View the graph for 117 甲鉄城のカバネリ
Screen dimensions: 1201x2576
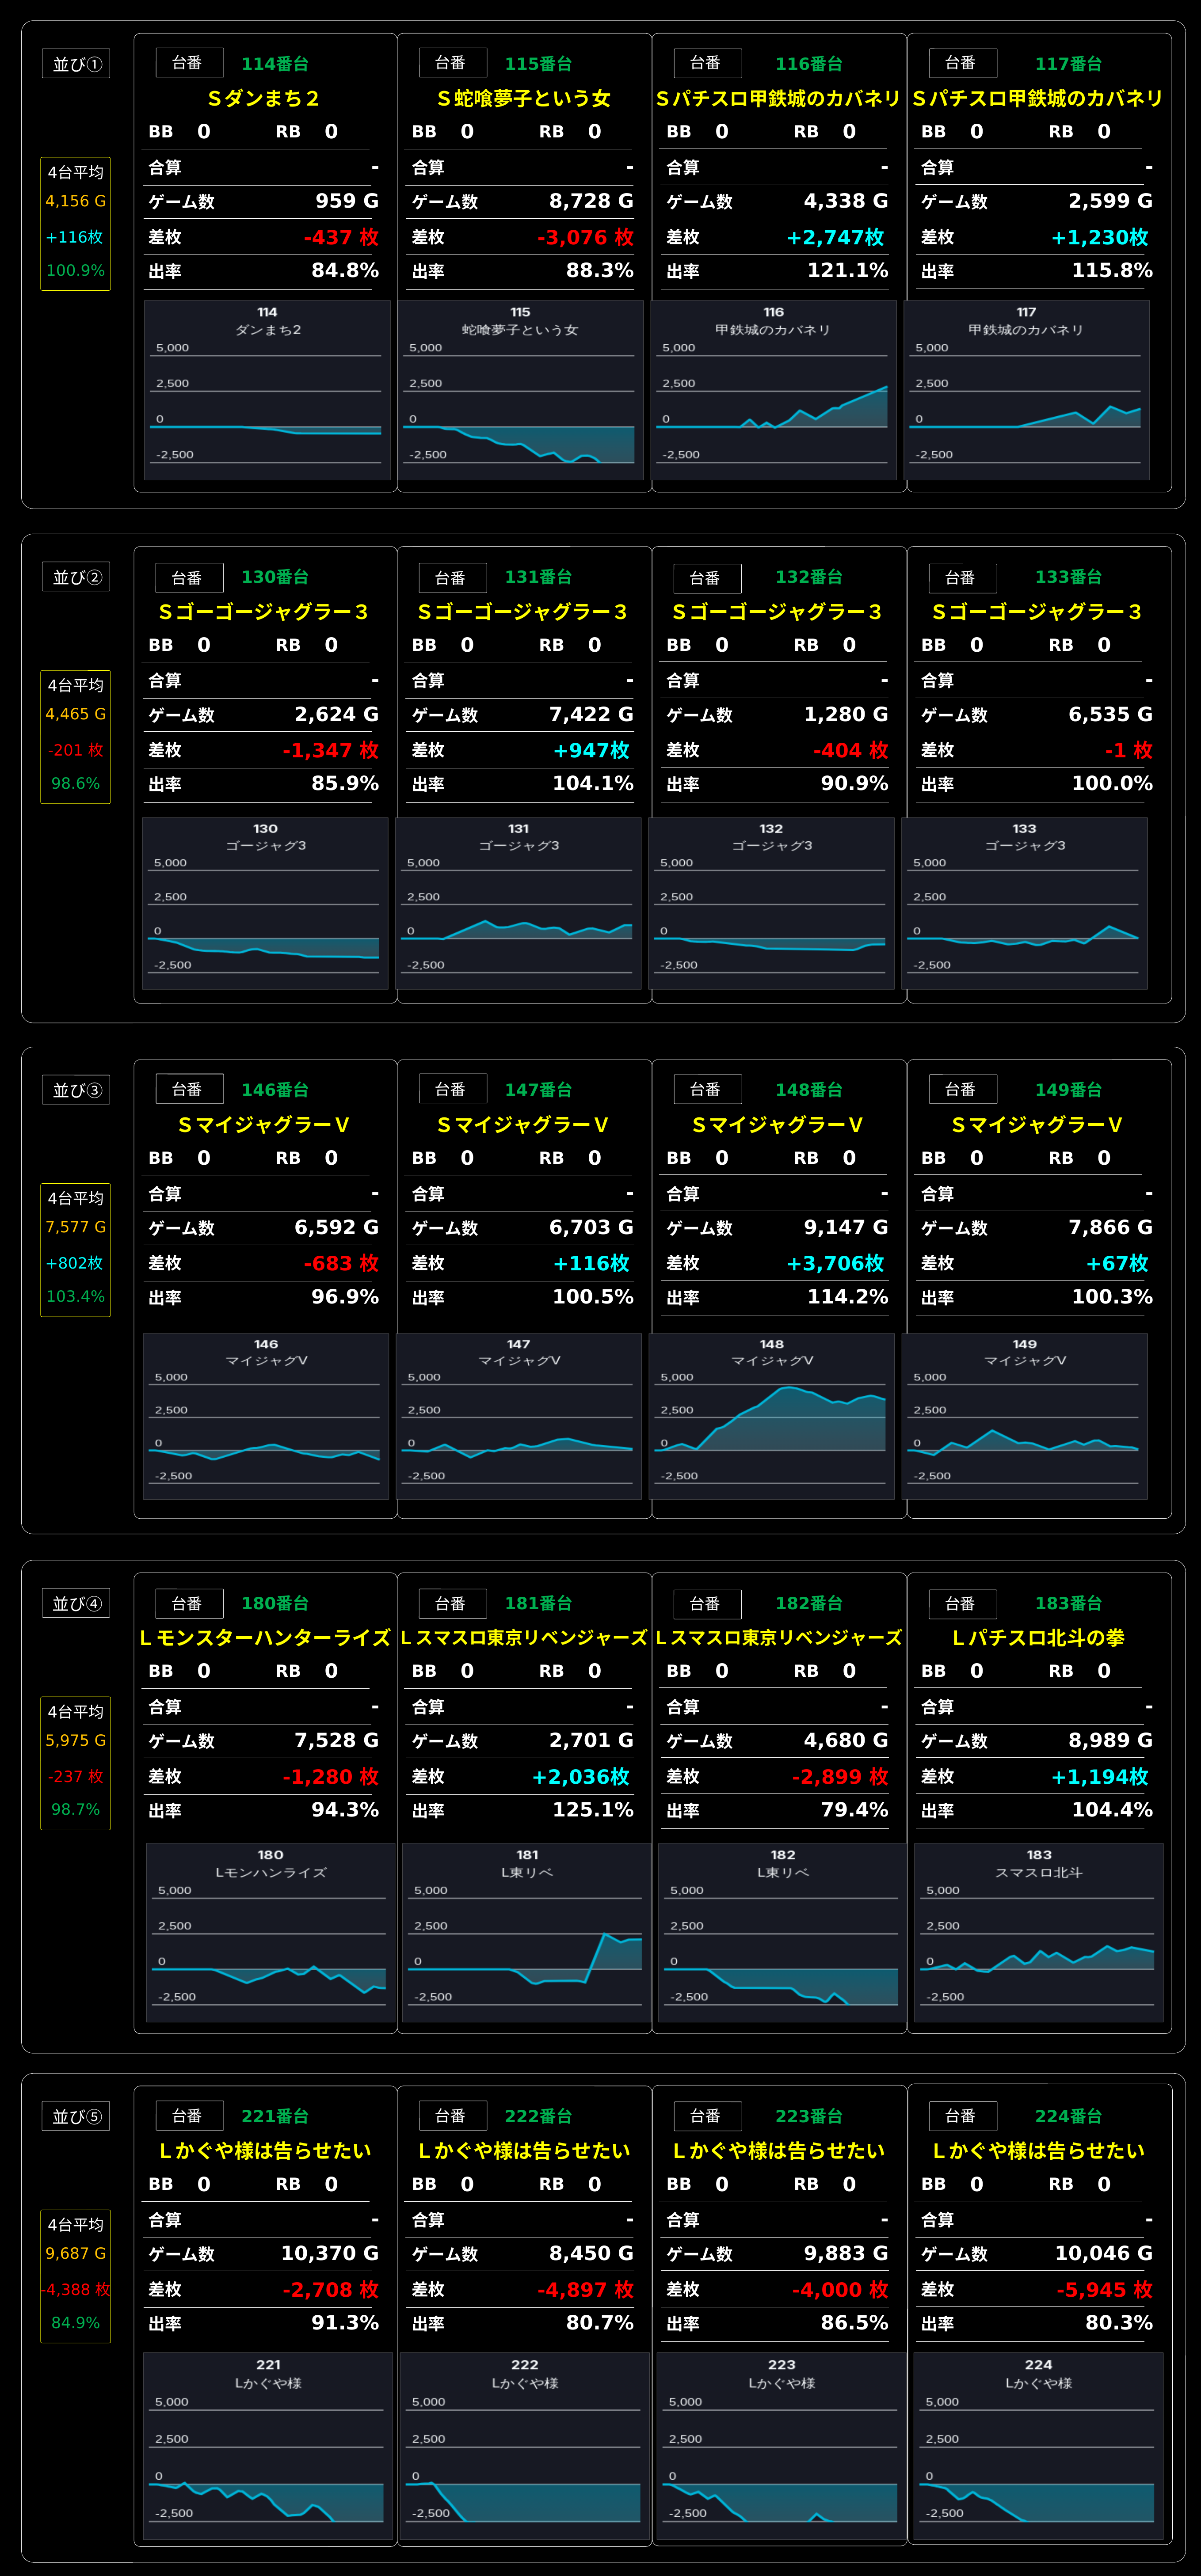tap(1026, 390)
